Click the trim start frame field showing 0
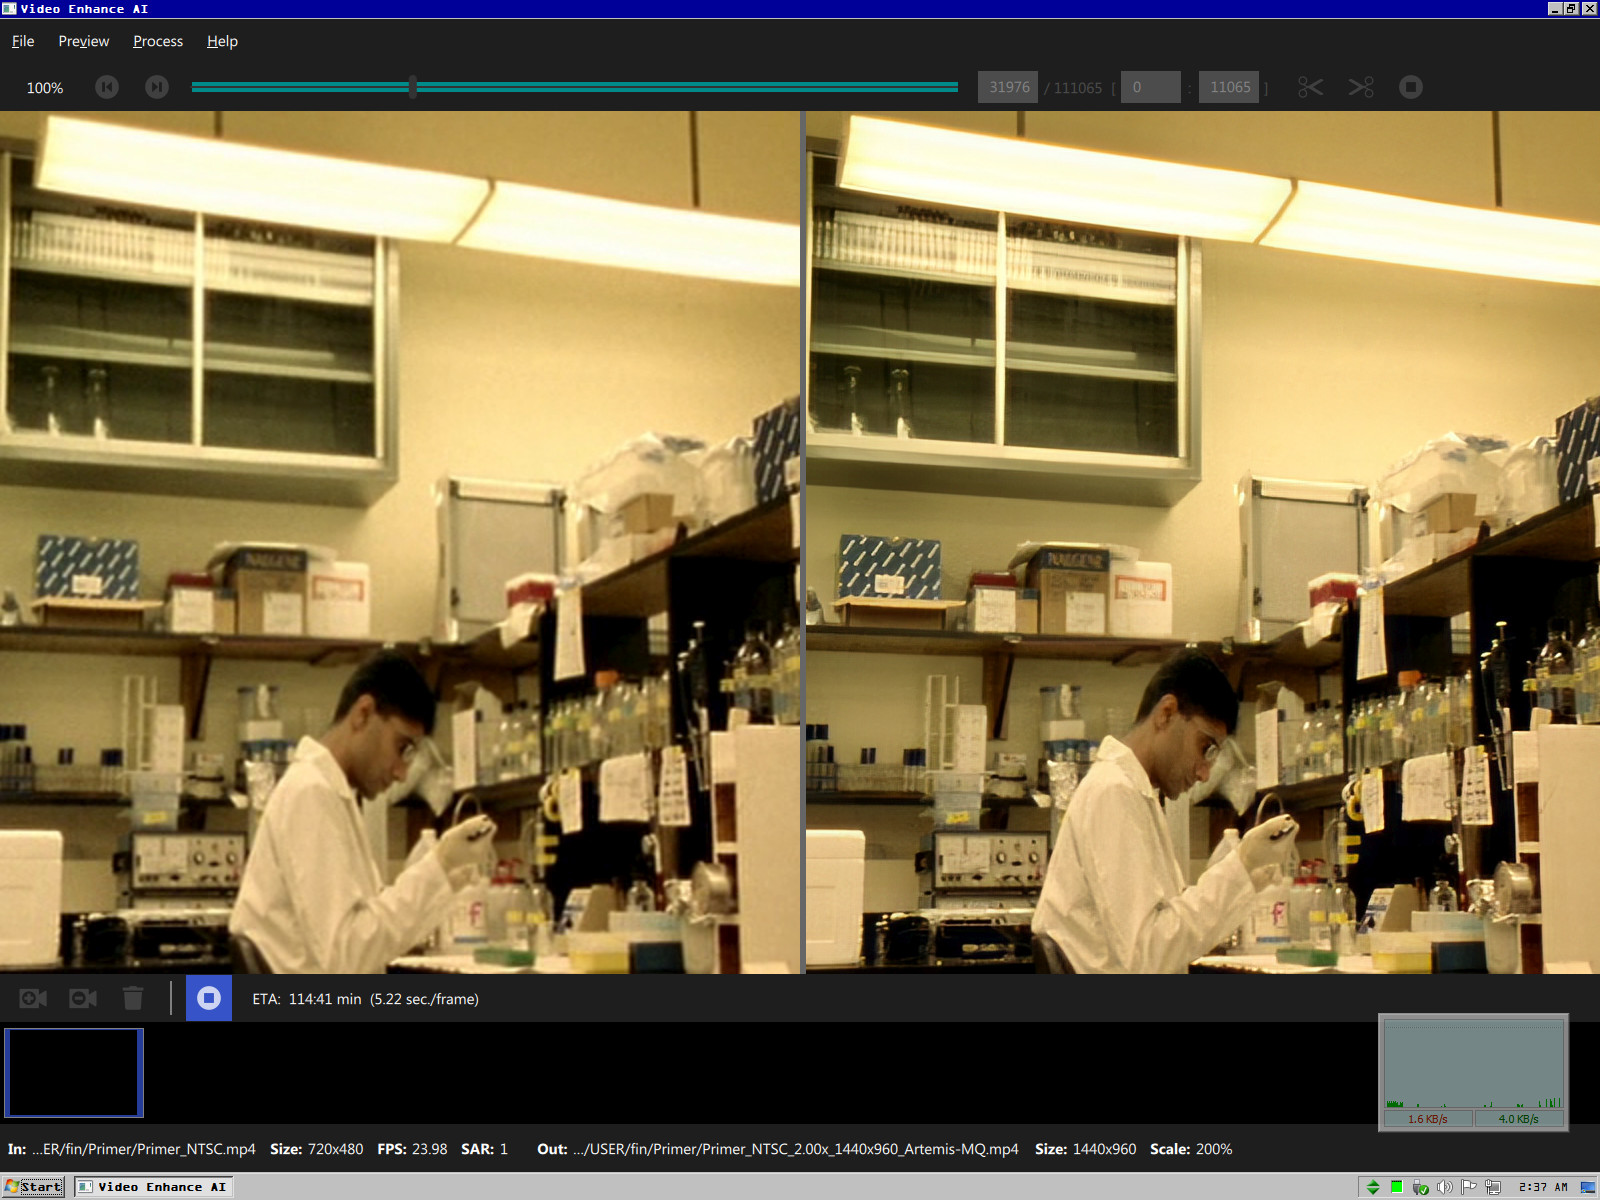The image size is (1600, 1200). [1151, 87]
